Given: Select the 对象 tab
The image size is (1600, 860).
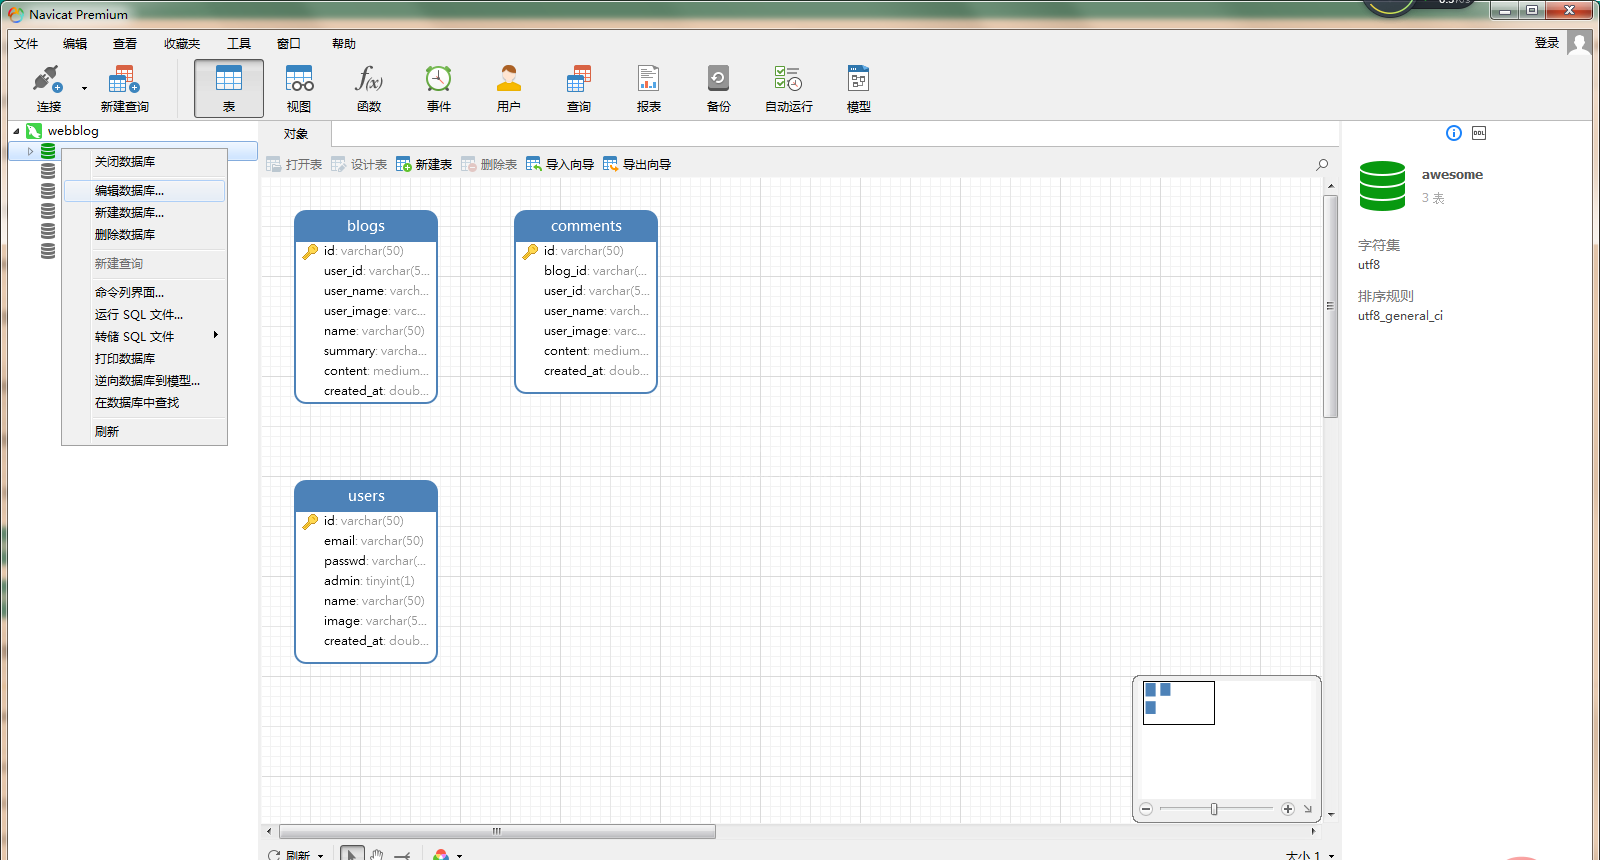Looking at the screenshot, I should [296, 134].
